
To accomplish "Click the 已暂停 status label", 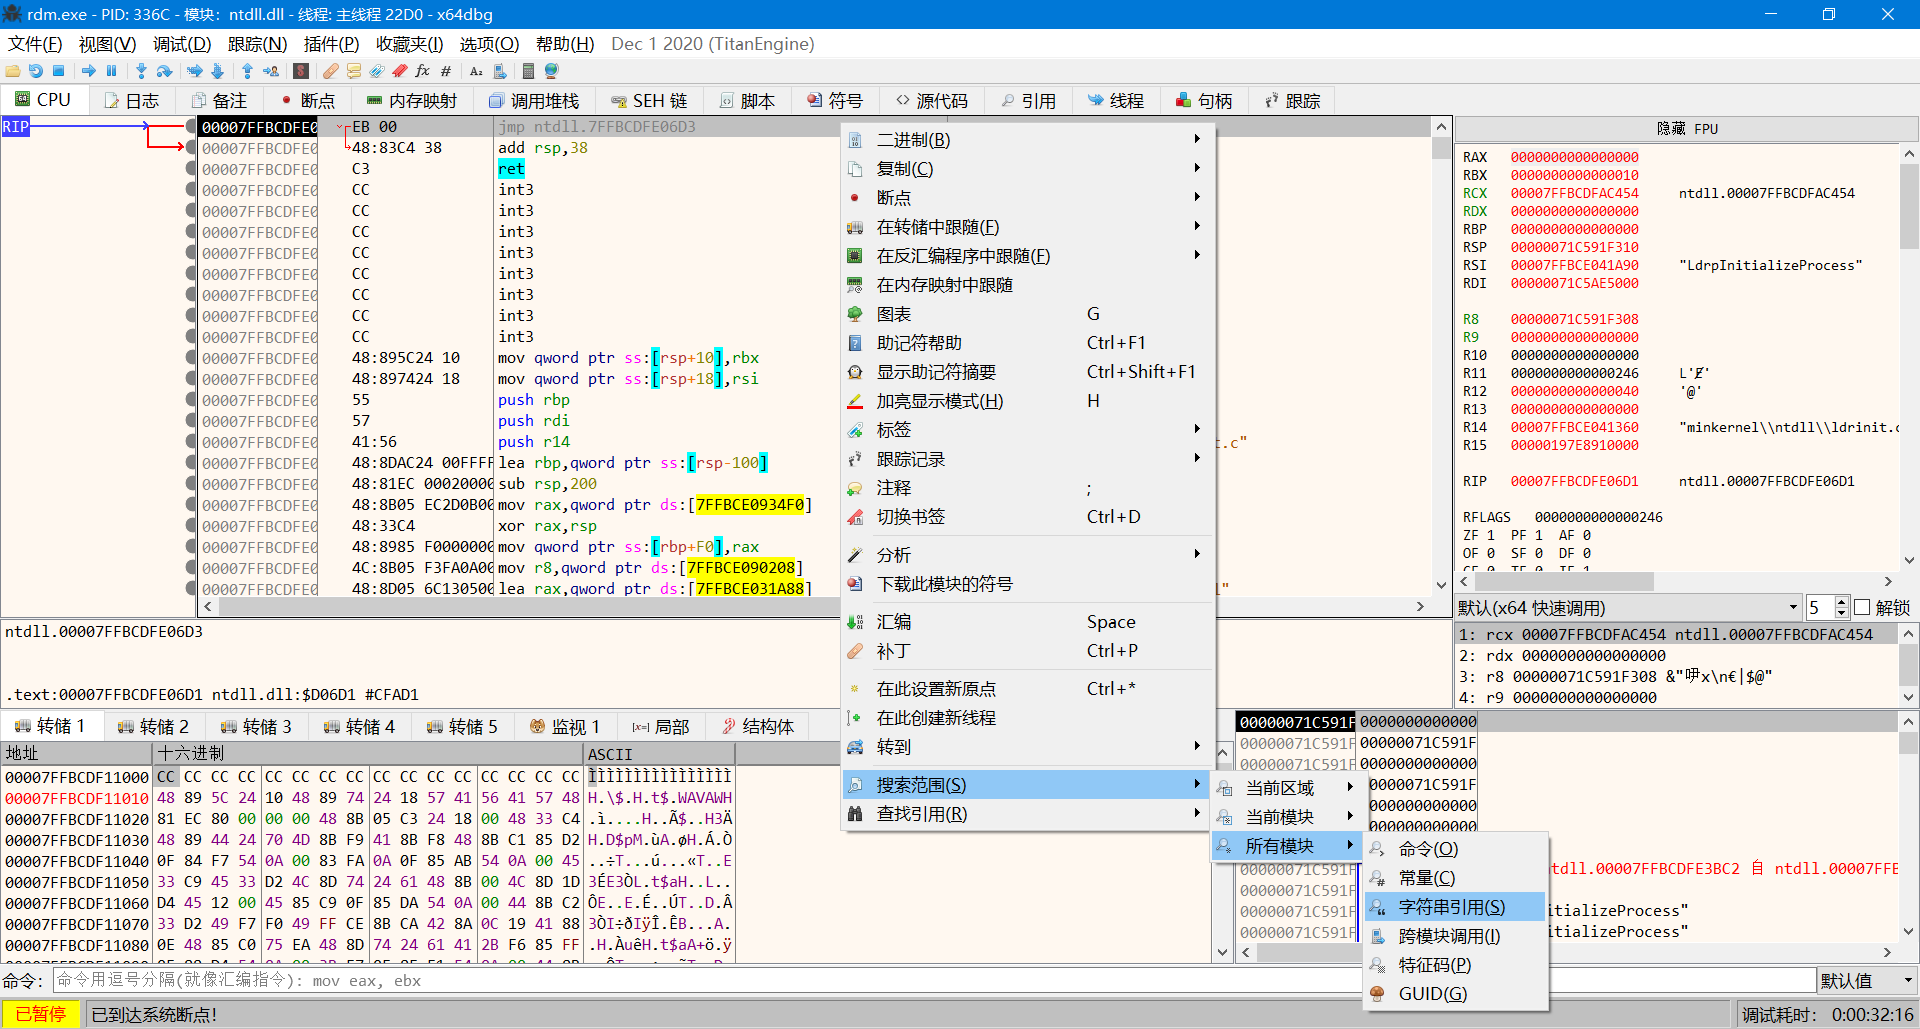I will point(41,1014).
